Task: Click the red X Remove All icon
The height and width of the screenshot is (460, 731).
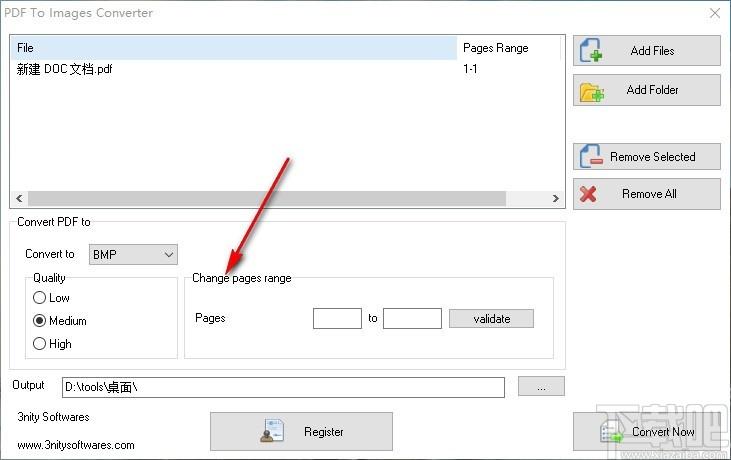Action: click(588, 193)
